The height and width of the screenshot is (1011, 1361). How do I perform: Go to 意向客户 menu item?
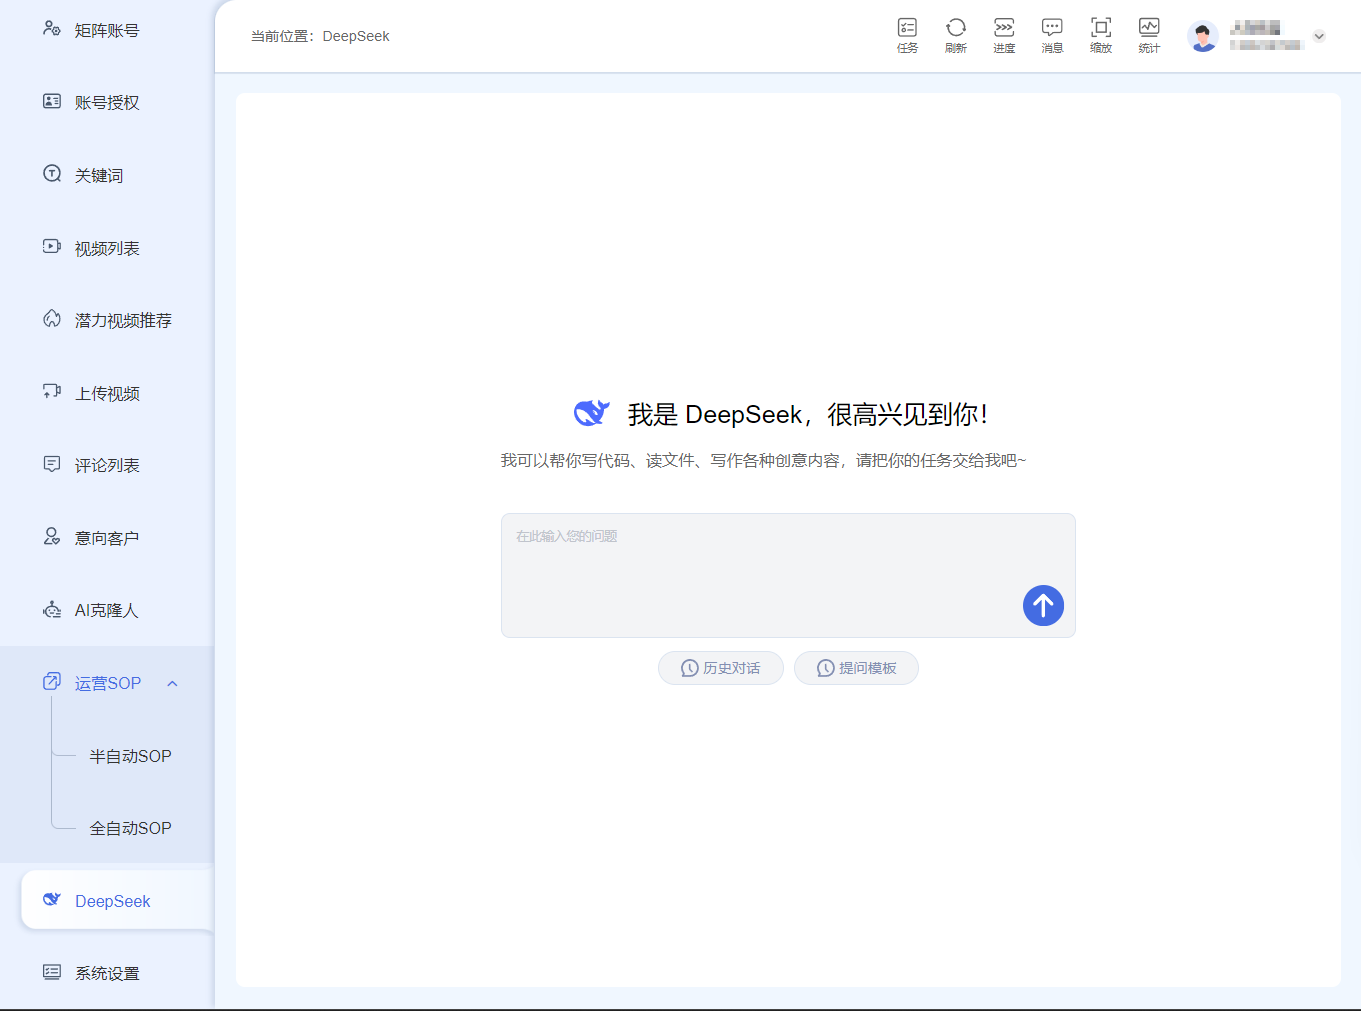coord(107,538)
